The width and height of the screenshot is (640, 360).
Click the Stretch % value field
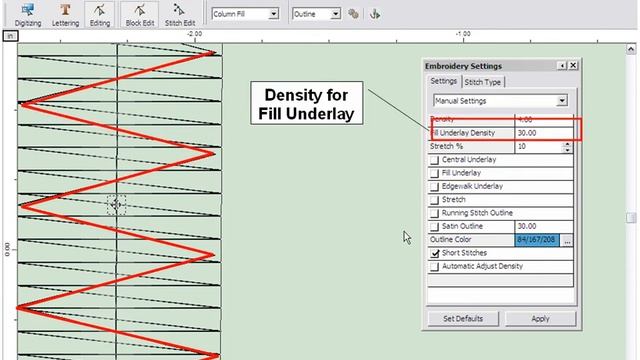[x=539, y=147]
